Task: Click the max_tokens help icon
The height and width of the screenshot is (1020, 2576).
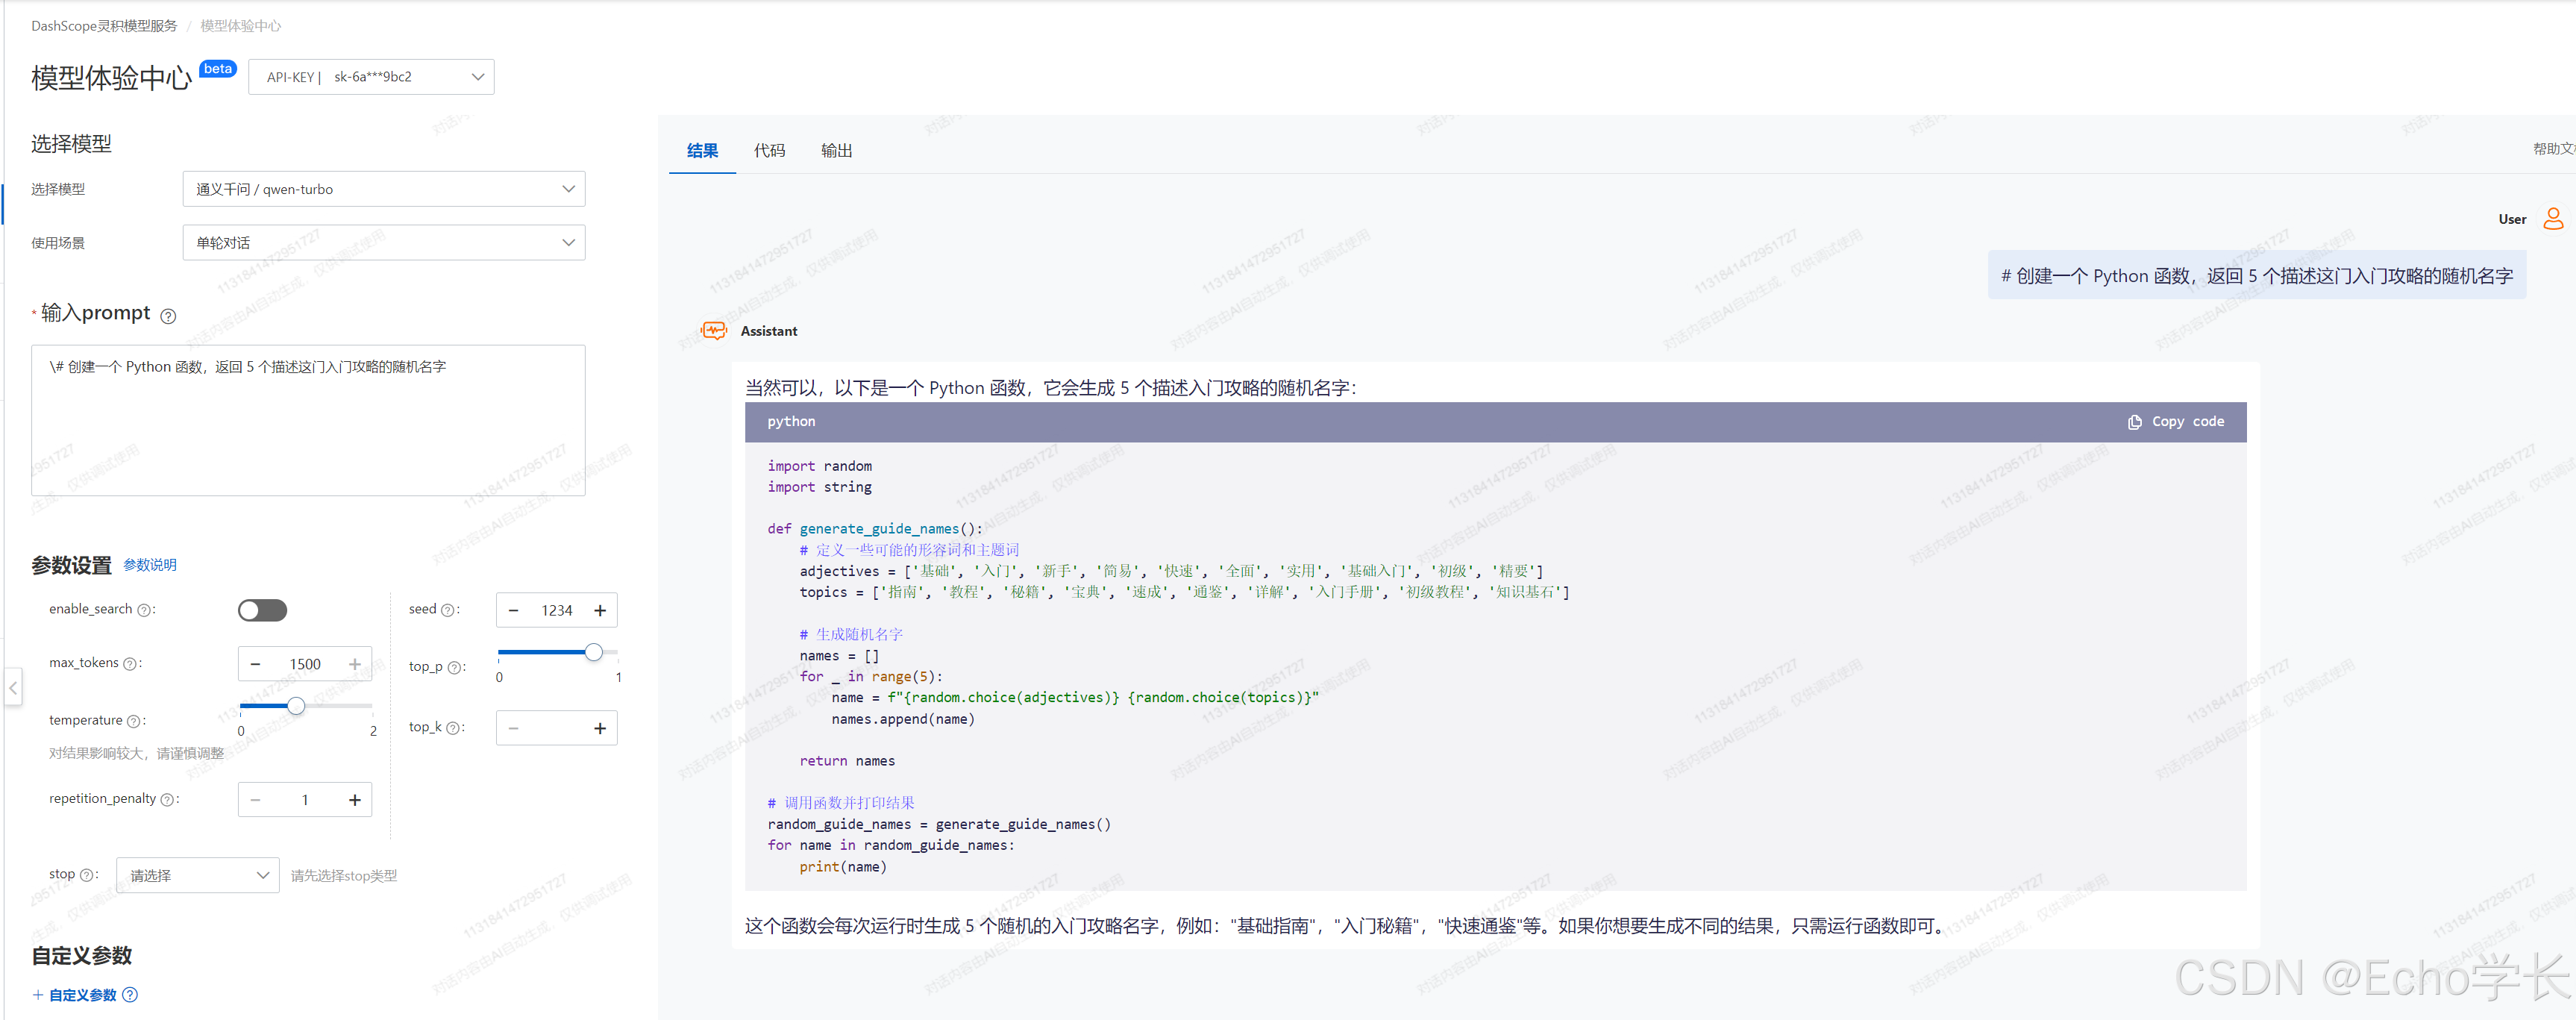Action: pyautogui.click(x=129, y=664)
